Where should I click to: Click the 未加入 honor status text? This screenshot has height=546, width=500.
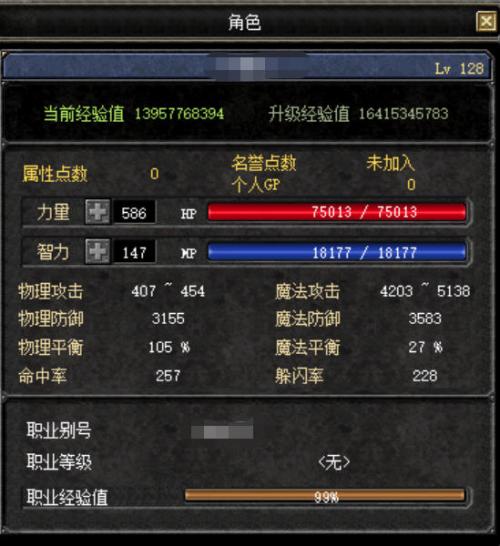[x=390, y=163]
